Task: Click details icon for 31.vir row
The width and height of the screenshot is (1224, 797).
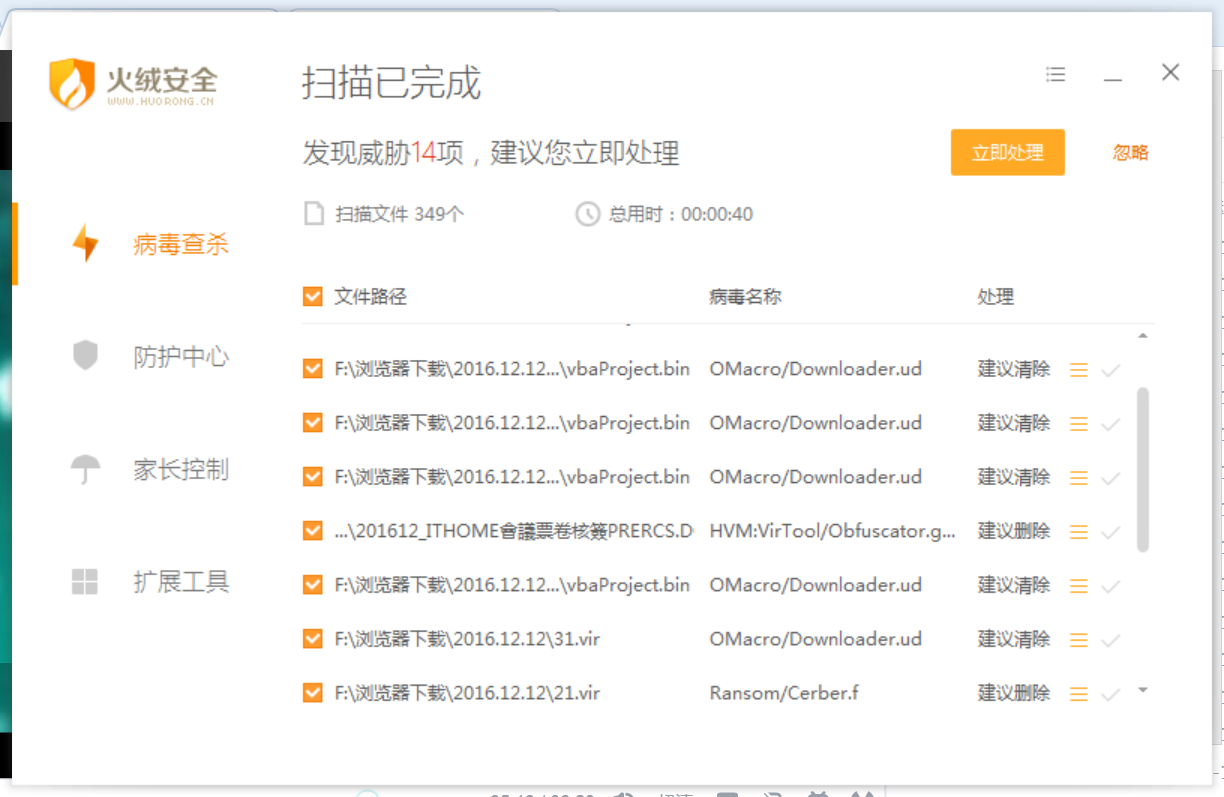Action: click(1078, 640)
